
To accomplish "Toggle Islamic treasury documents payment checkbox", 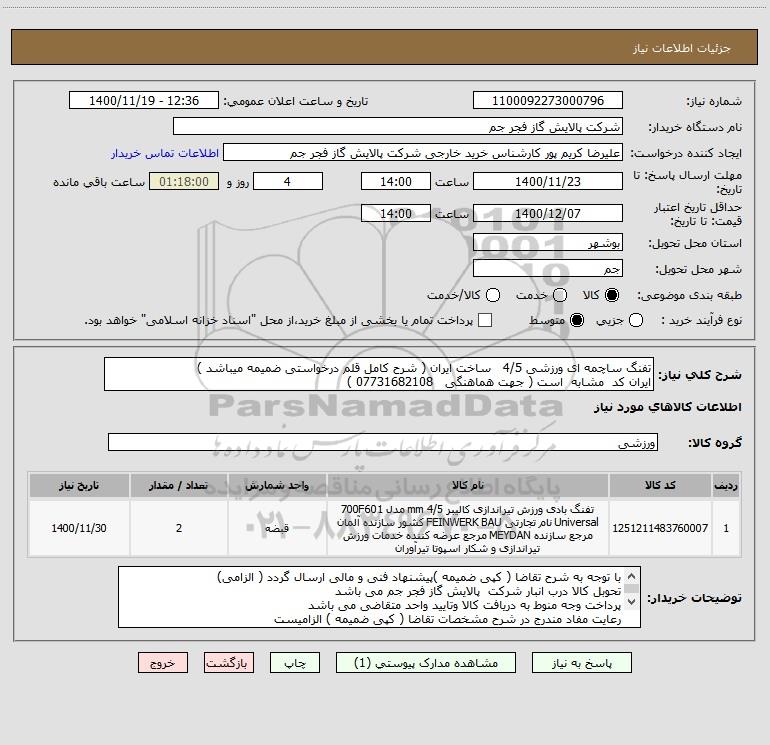I will (x=485, y=320).
